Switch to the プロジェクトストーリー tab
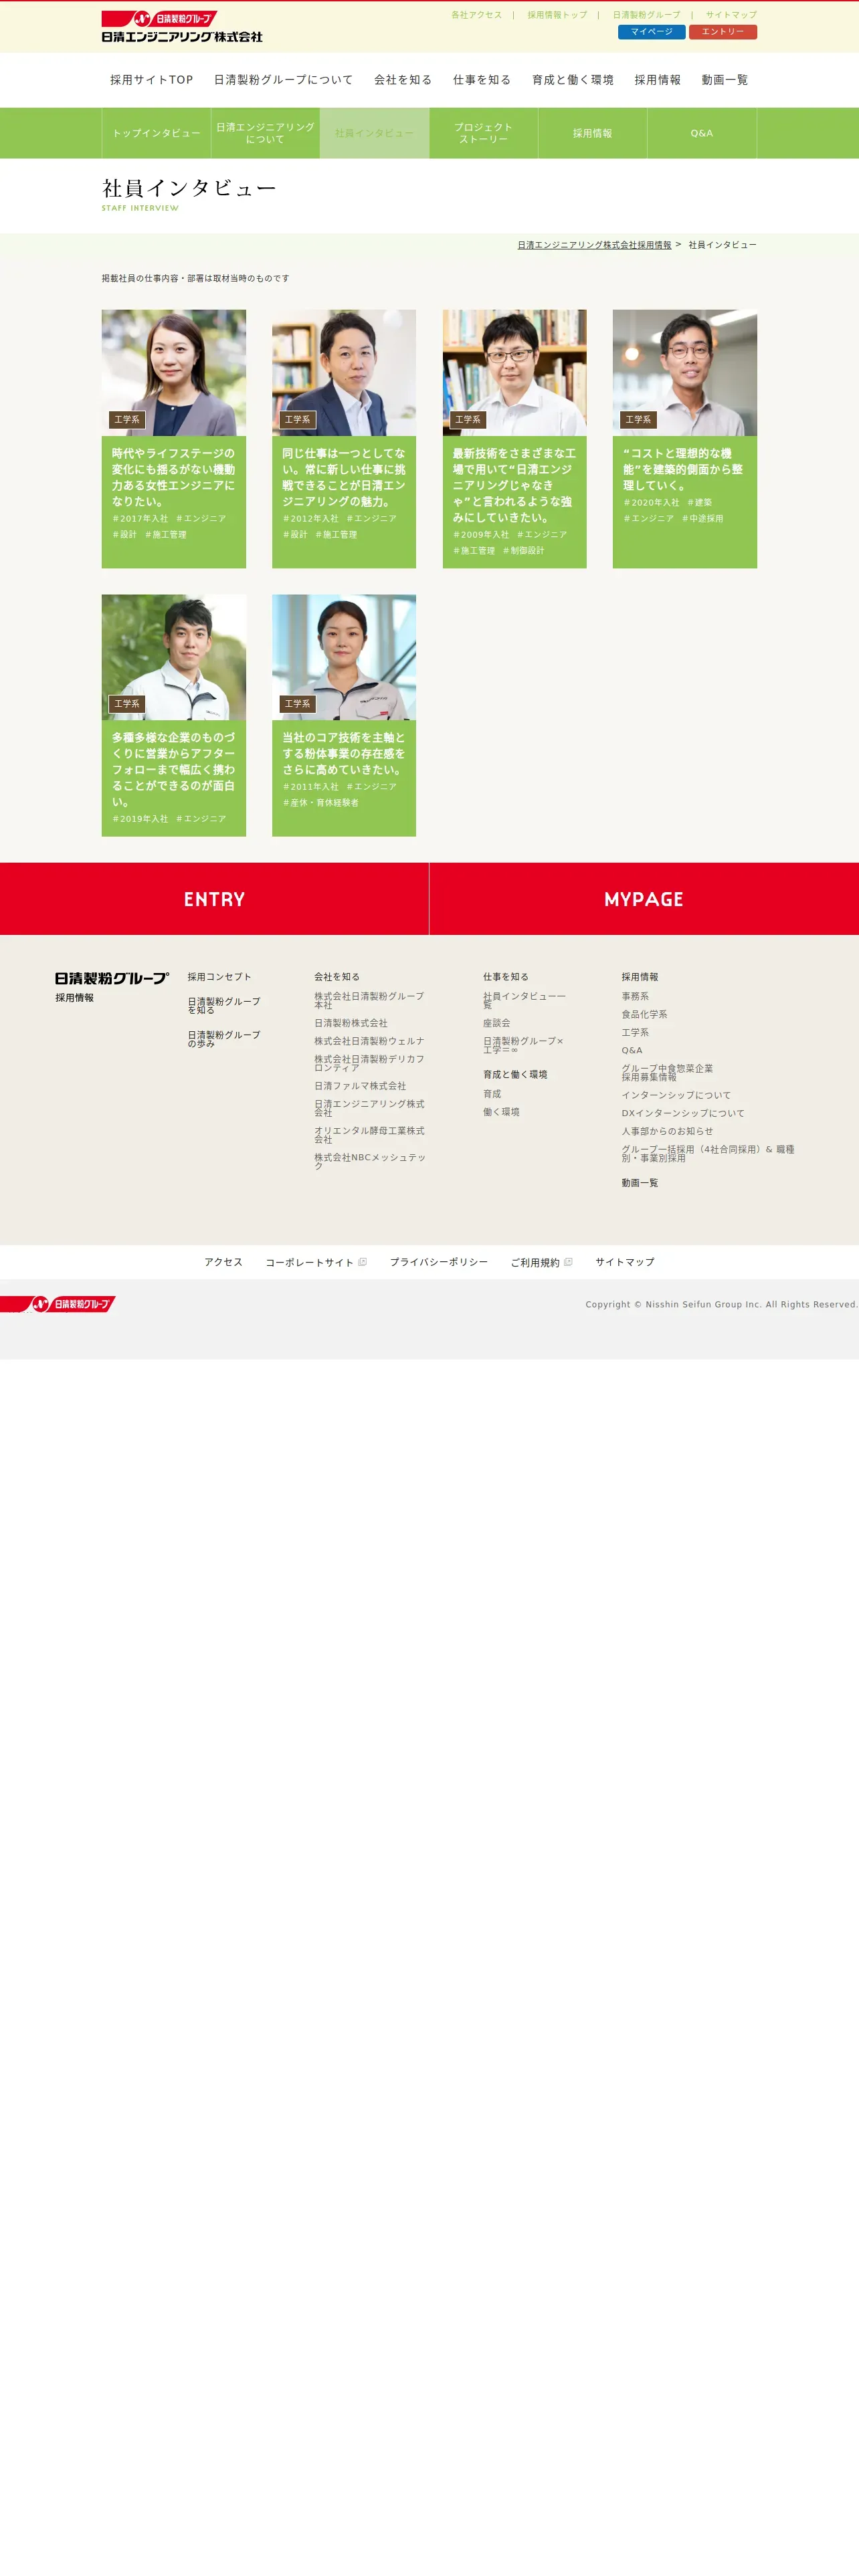The width and height of the screenshot is (859, 2576). pyautogui.click(x=484, y=133)
